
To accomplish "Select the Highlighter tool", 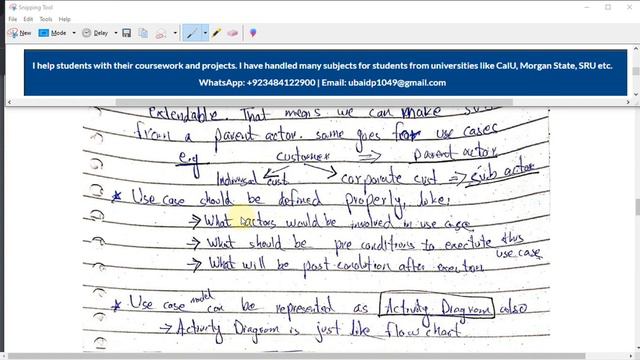I will tap(217, 33).
